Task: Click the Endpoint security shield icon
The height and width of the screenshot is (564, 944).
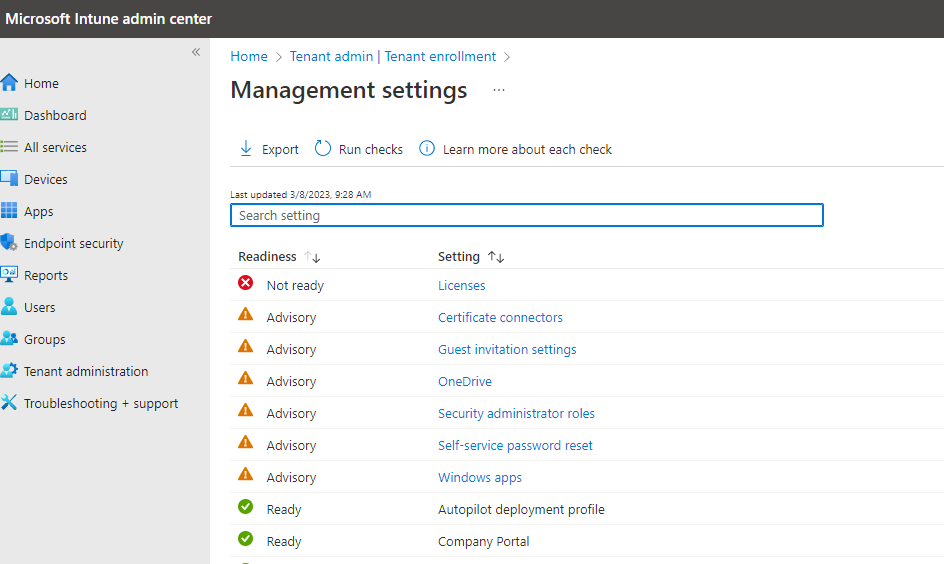Action: [x=9, y=243]
